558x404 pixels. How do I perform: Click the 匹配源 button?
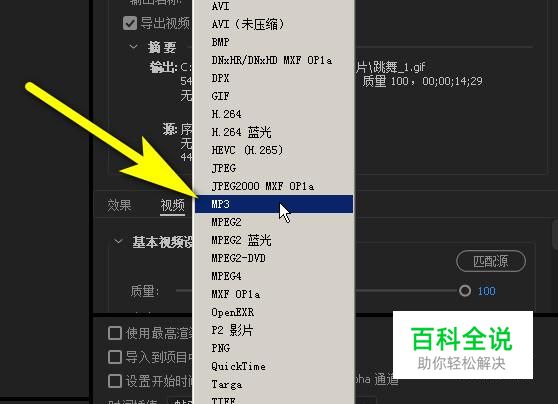(491, 261)
